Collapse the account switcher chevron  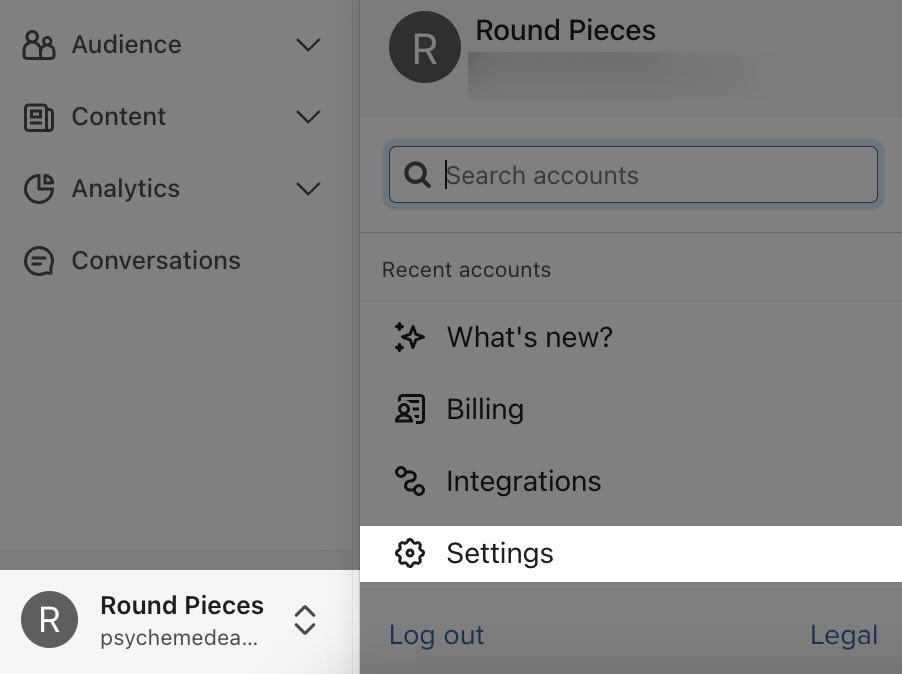(305, 619)
